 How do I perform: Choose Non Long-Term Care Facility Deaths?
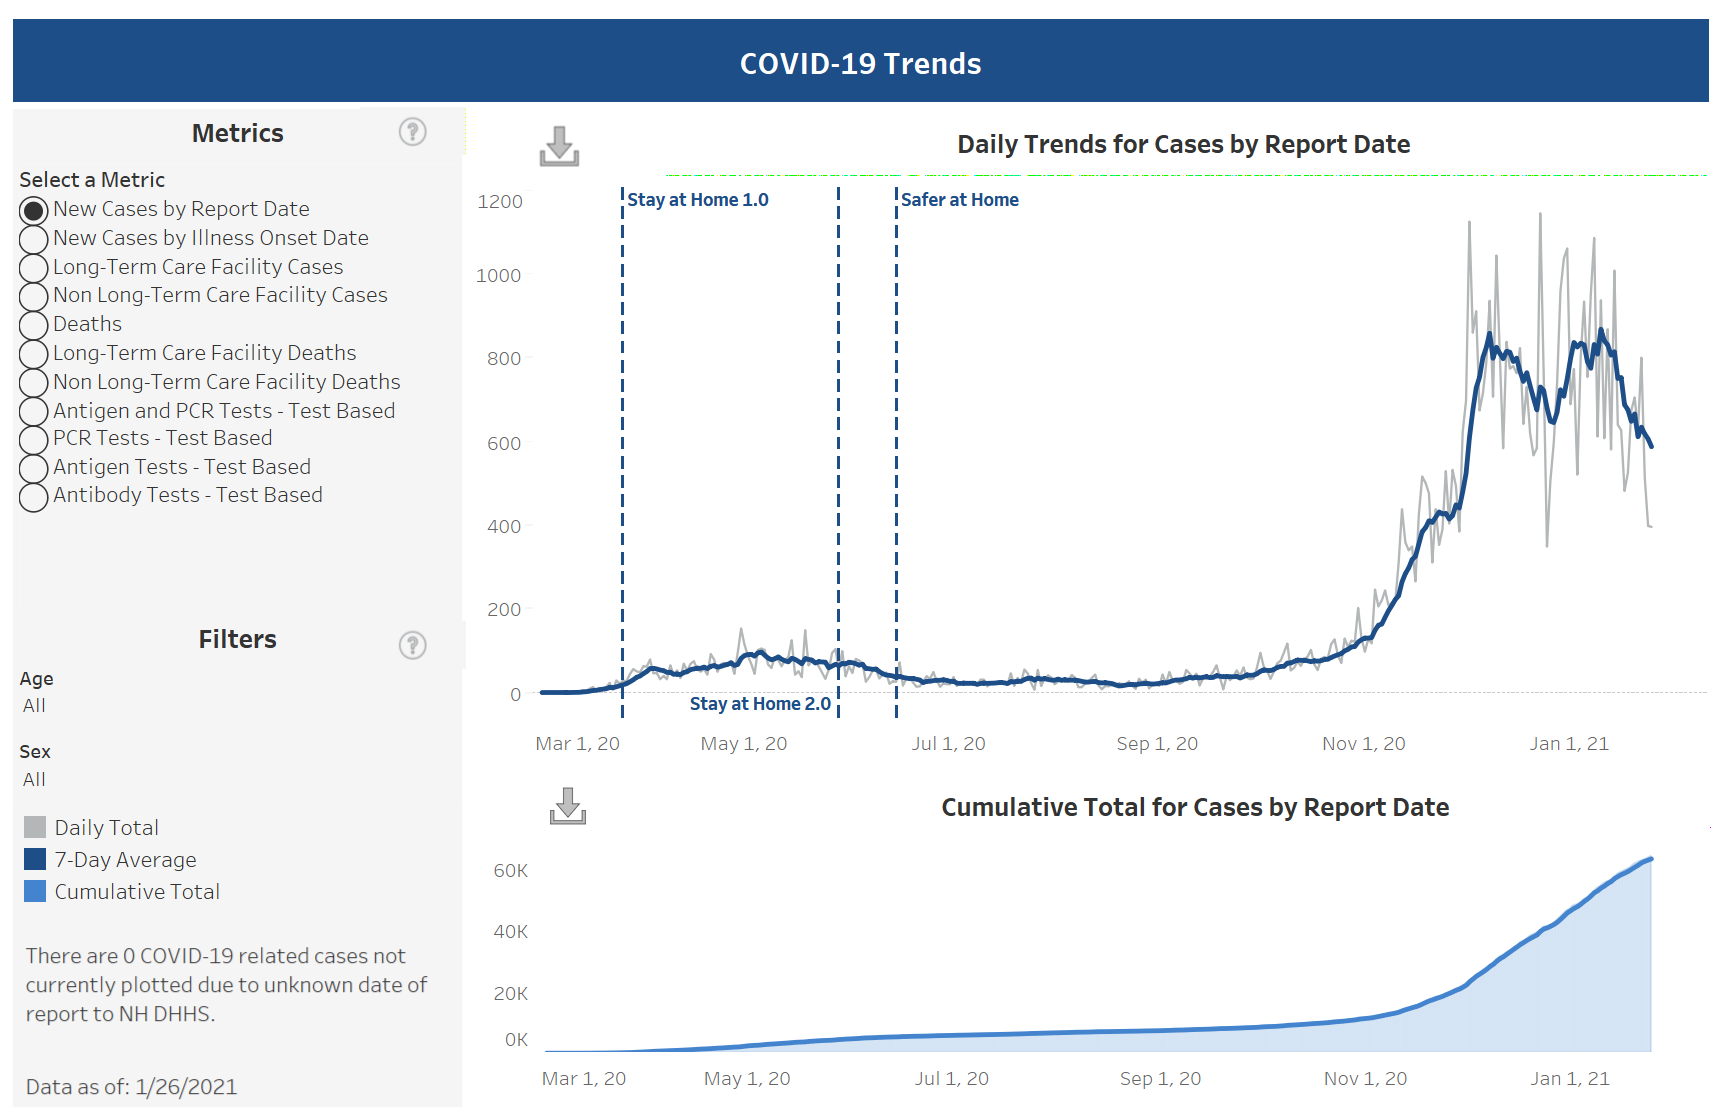(34, 383)
